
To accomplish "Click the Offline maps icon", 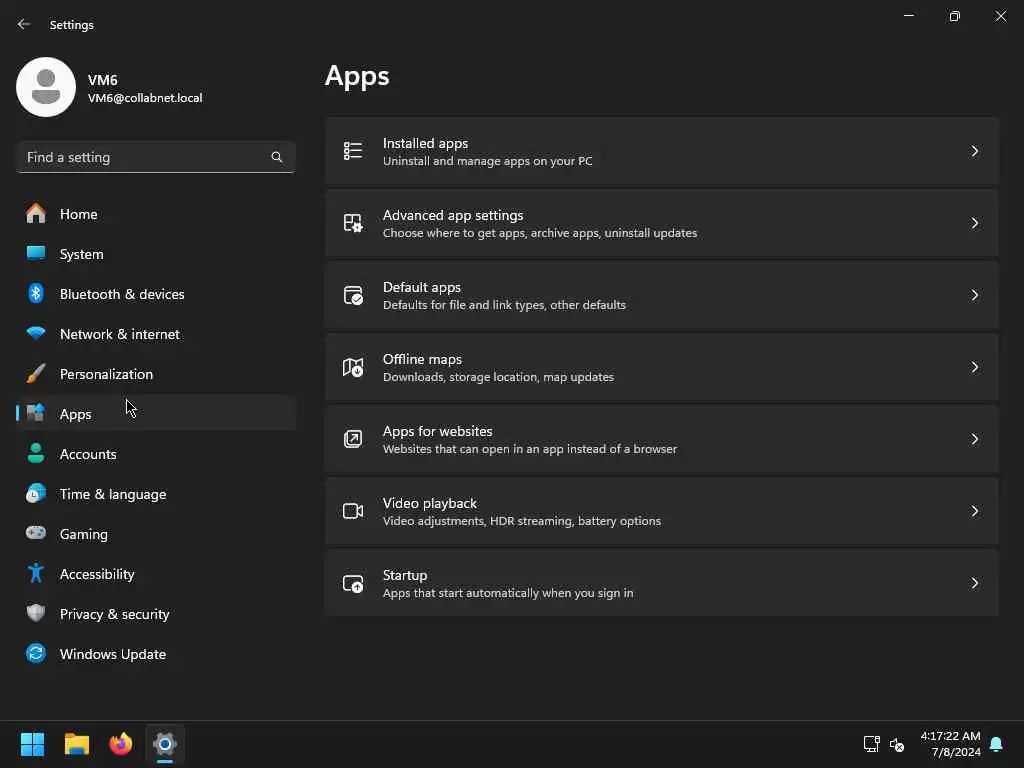I will [353, 367].
